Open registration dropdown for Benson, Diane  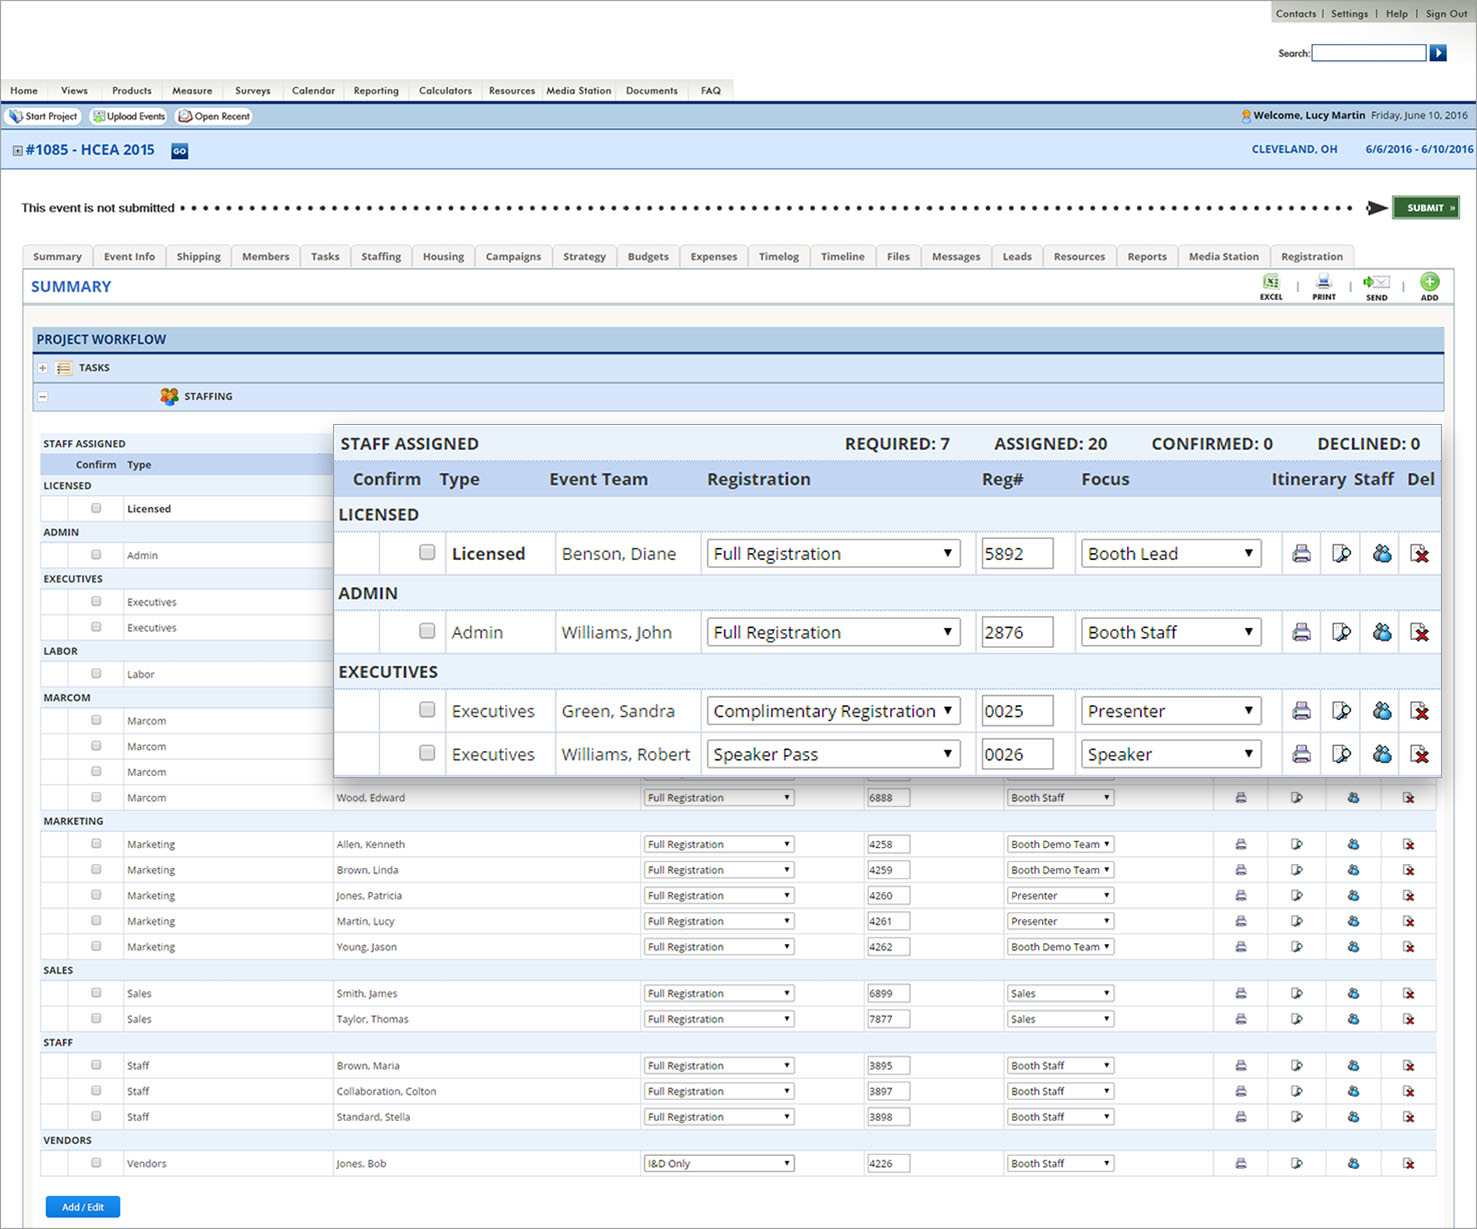click(833, 554)
